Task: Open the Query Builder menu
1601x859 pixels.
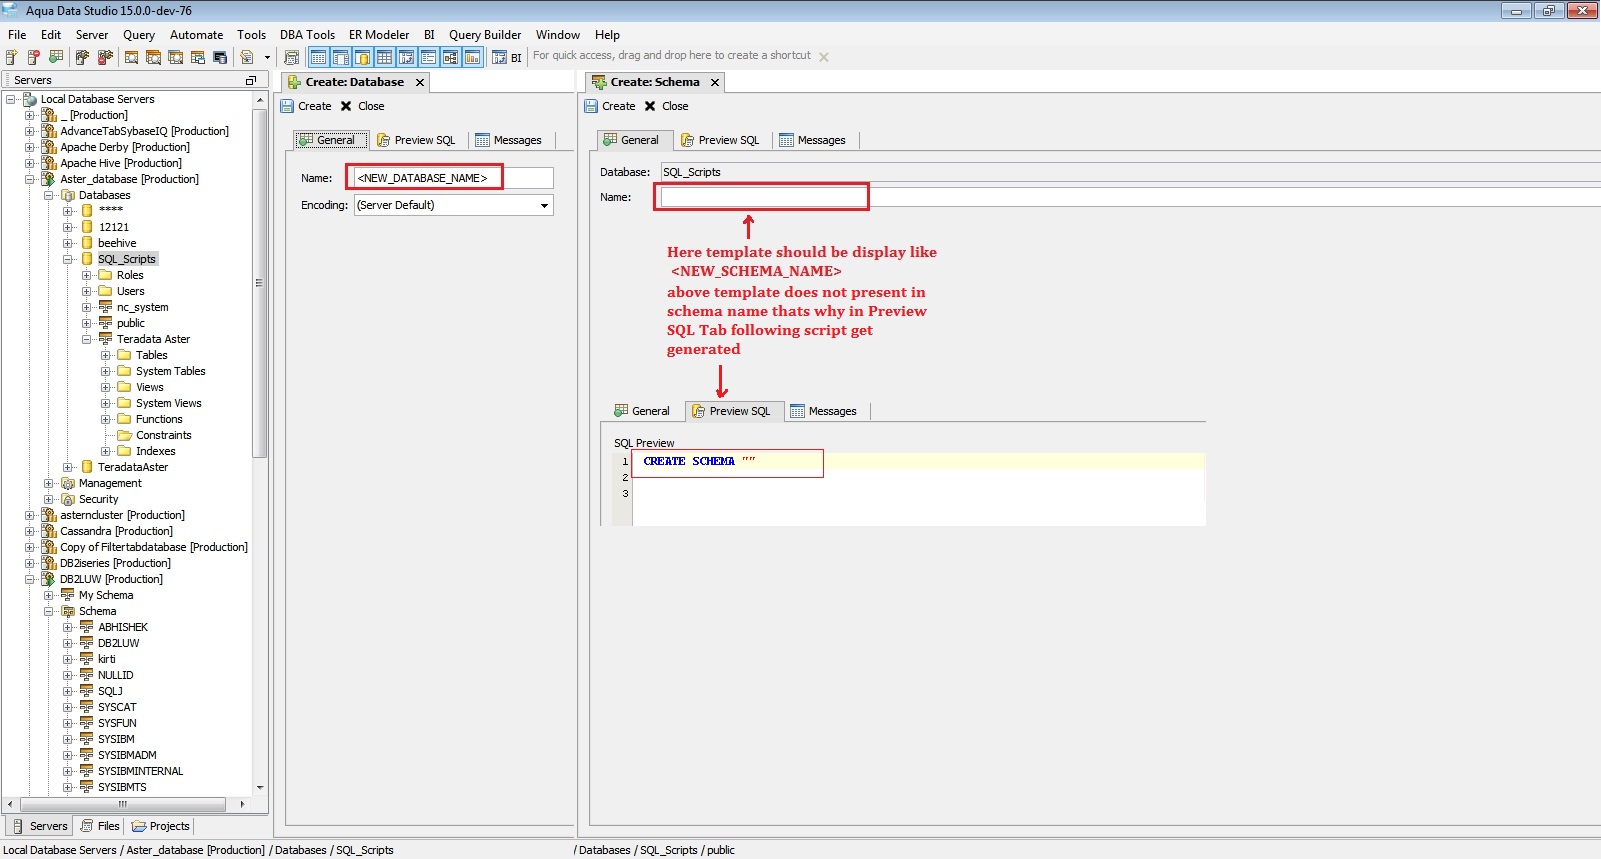Action: coord(485,34)
